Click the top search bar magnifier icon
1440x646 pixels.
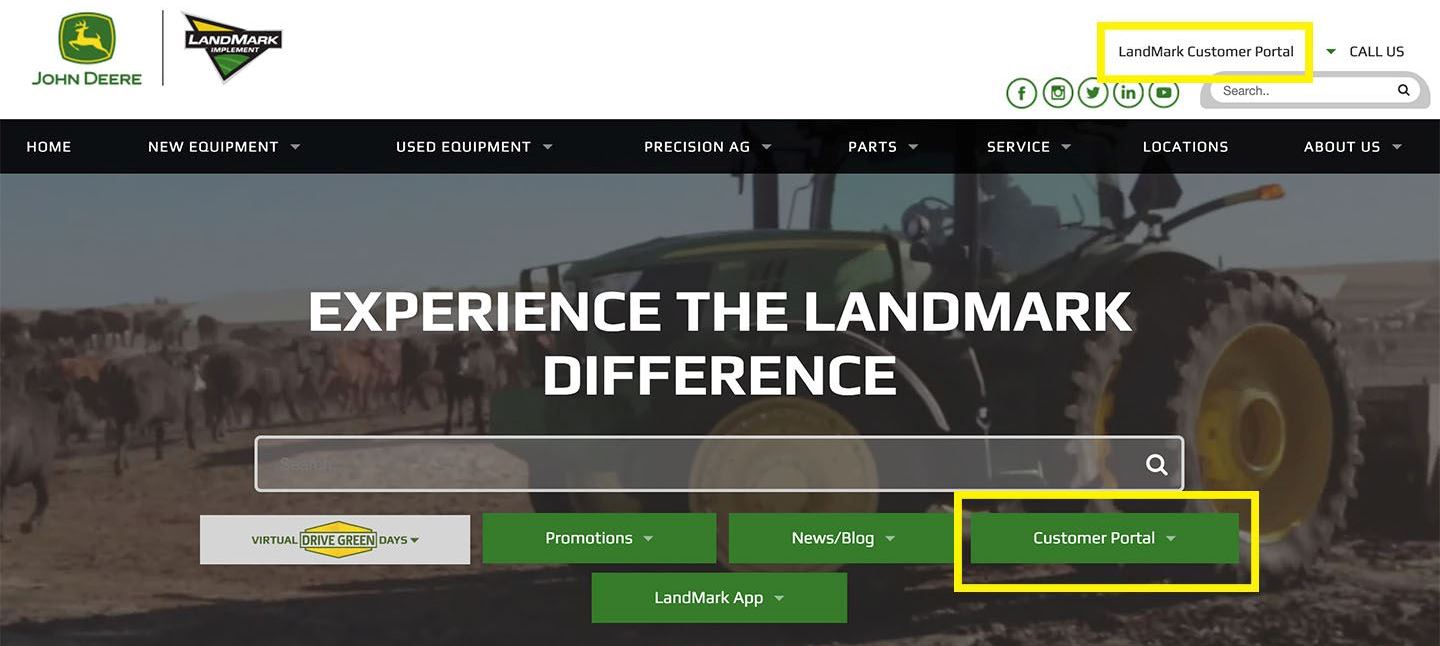[x=1404, y=90]
